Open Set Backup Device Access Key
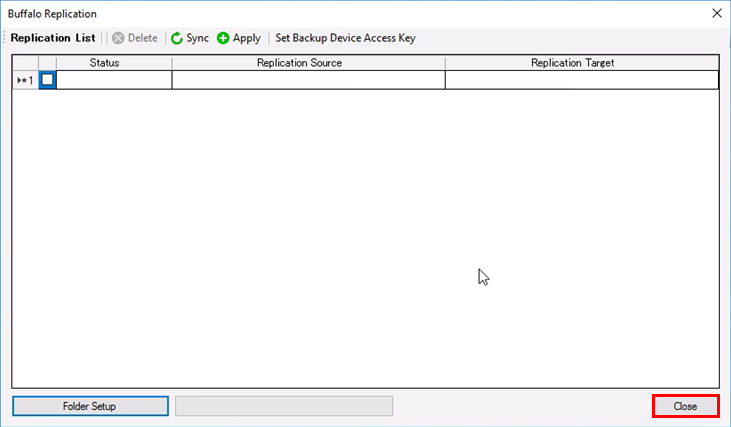 pyautogui.click(x=345, y=38)
